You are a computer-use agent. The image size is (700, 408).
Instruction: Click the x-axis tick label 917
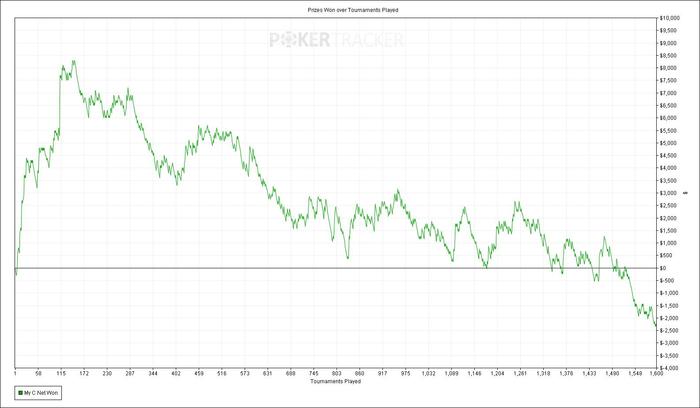tap(383, 373)
